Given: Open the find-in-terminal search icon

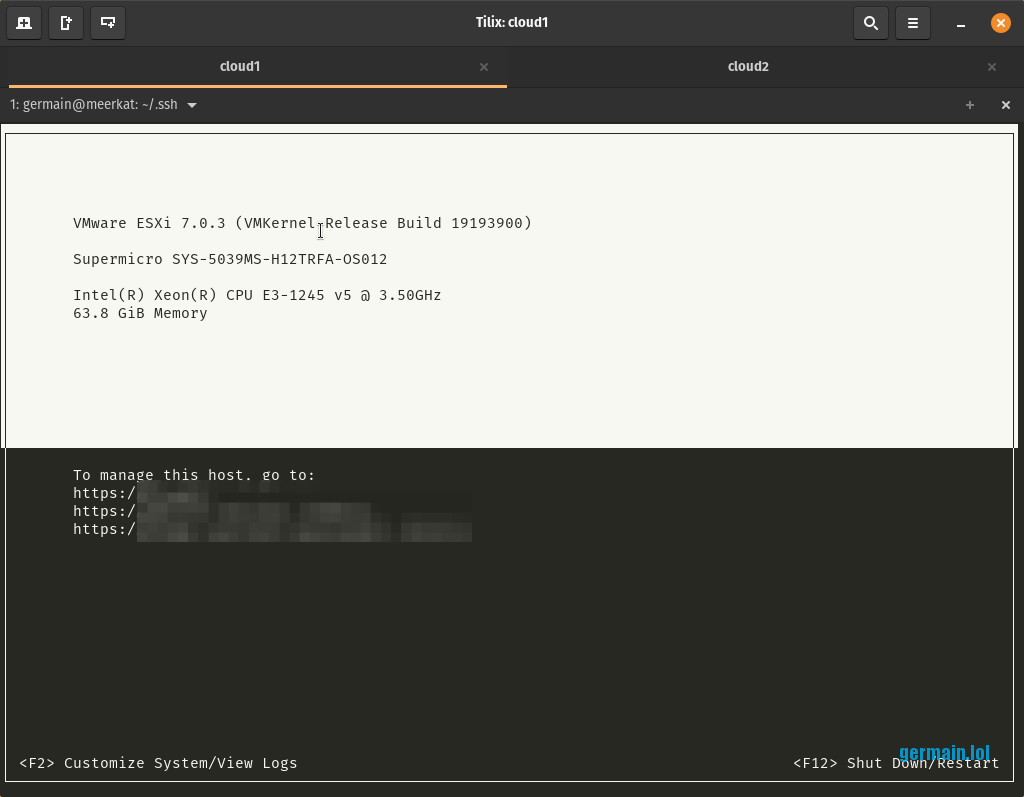Looking at the screenshot, I should pos(871,23).
